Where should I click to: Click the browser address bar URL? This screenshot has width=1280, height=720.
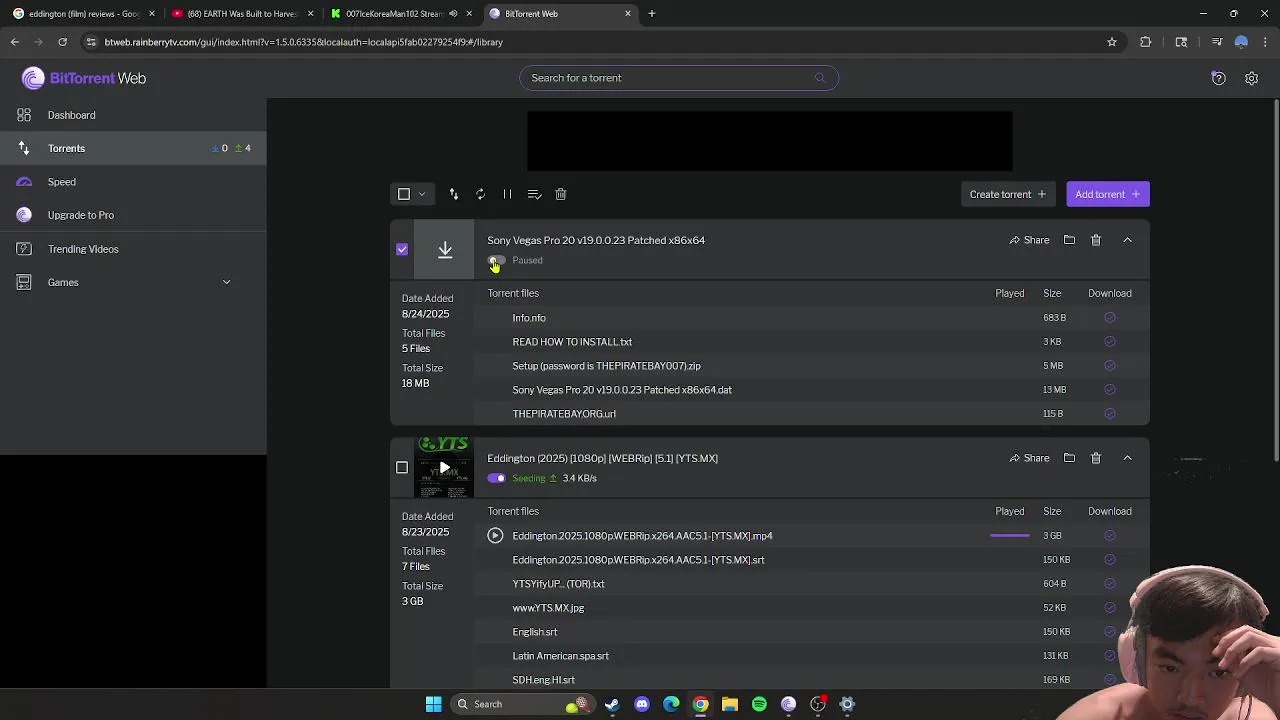[x=303, y=42]
